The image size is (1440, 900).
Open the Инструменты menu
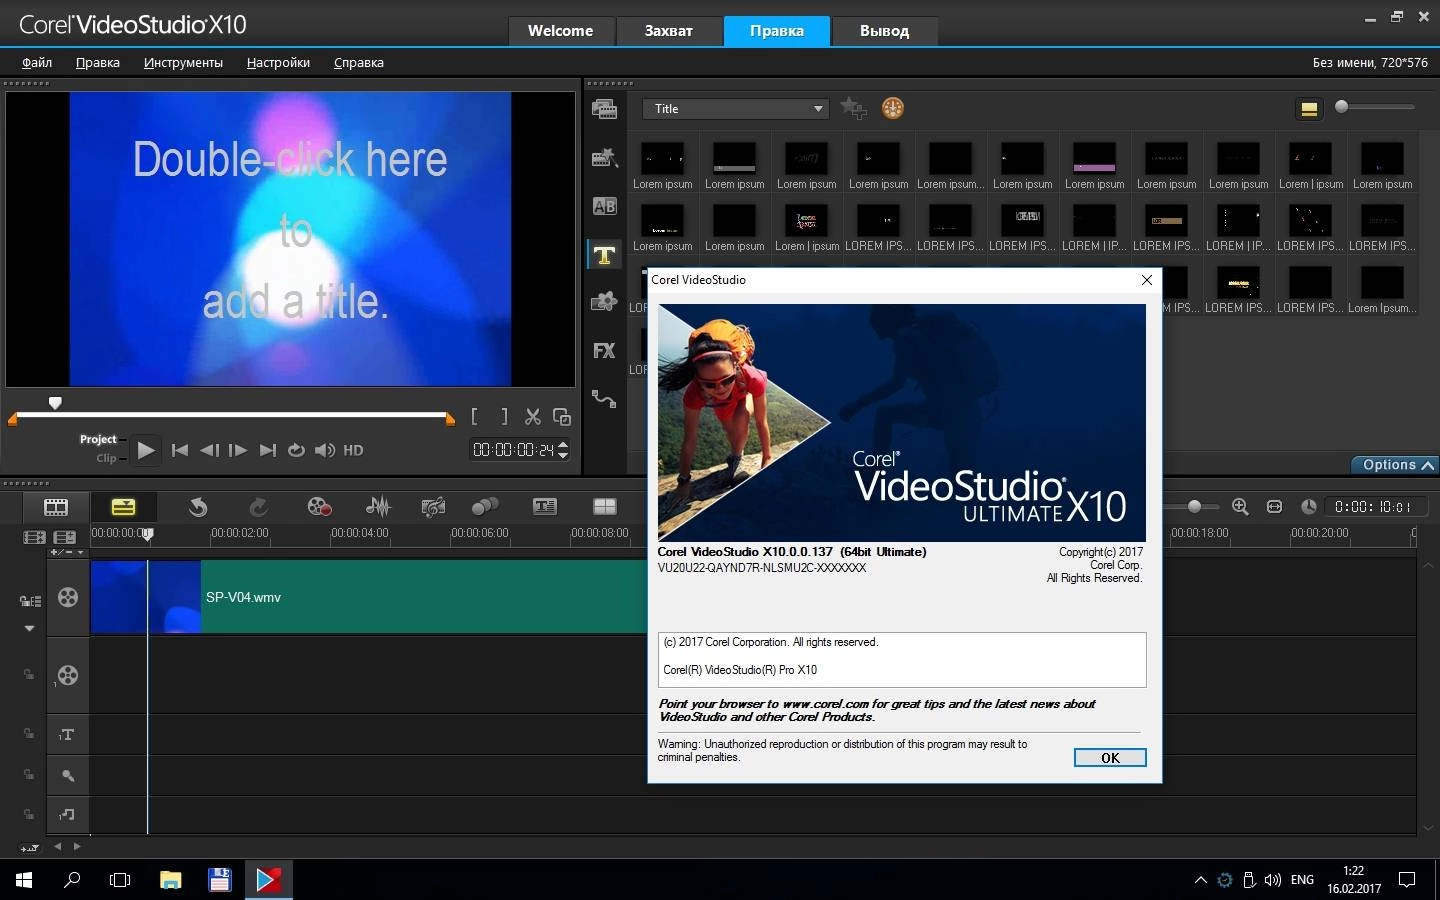point(183,62)
